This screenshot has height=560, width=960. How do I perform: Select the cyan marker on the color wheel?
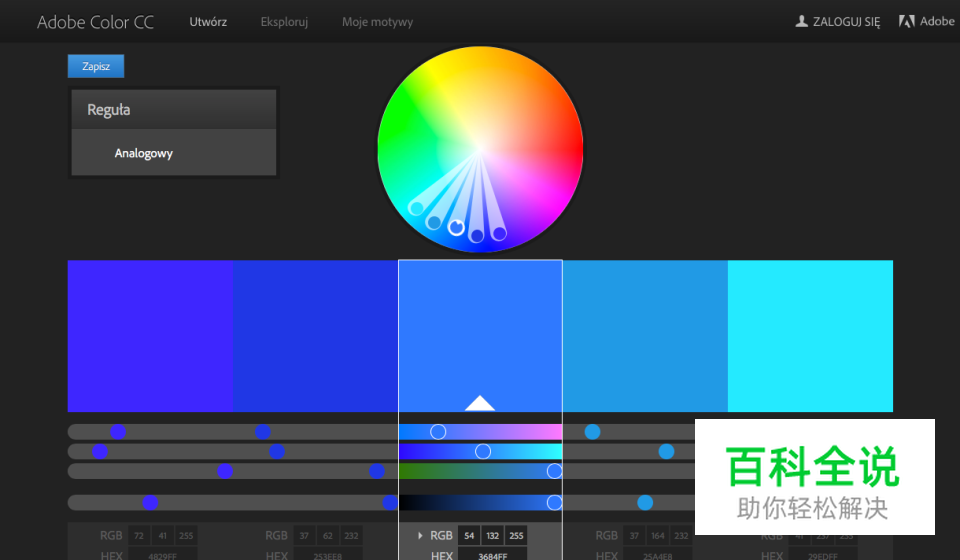417,208
